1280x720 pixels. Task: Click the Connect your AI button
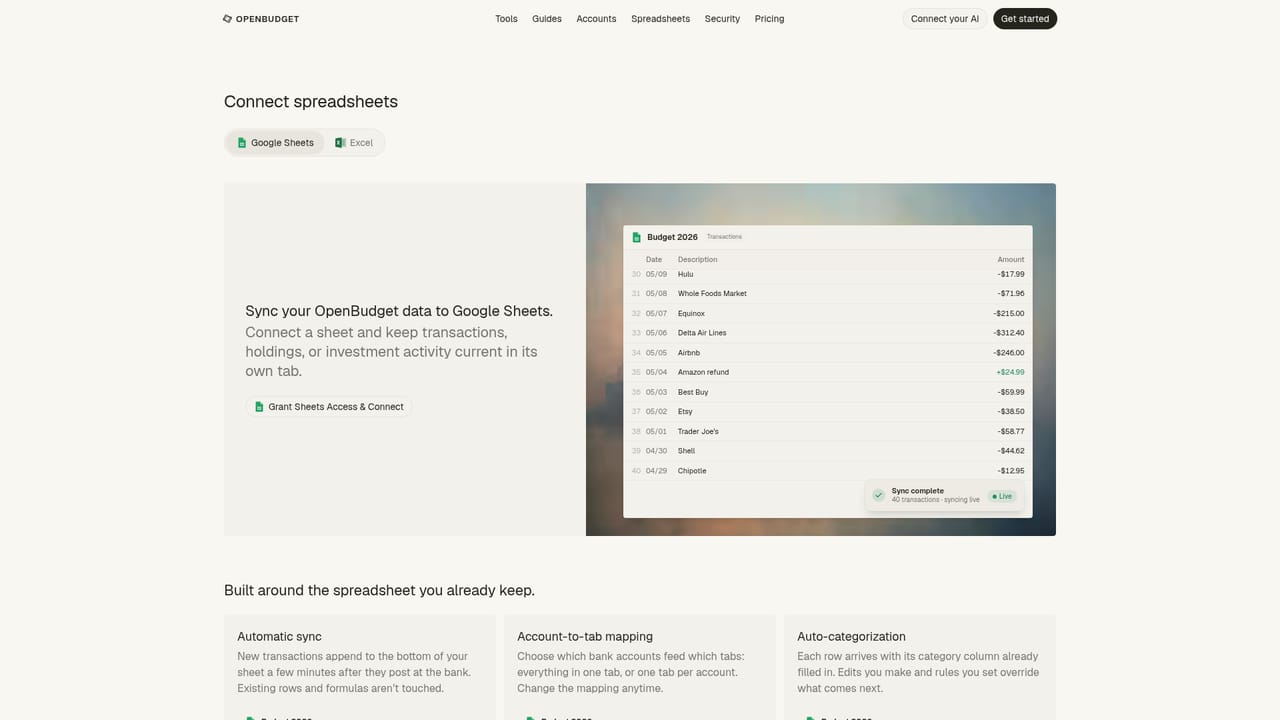(945, 19)
